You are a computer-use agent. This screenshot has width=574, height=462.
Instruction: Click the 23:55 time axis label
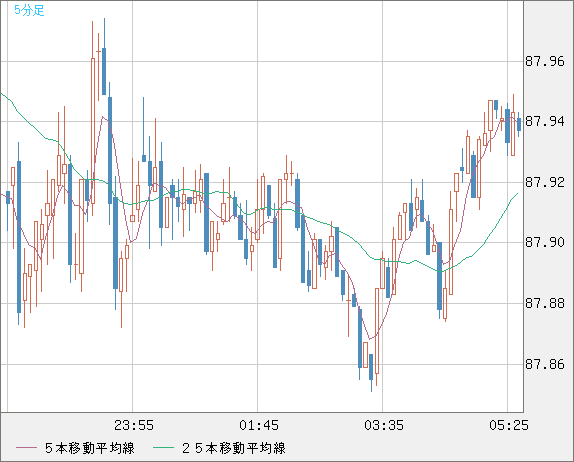click(x=134, y=425)
